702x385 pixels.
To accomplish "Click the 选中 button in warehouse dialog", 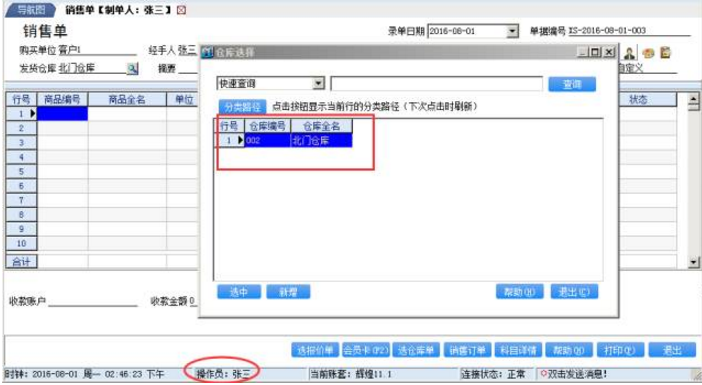I will 239,292.
